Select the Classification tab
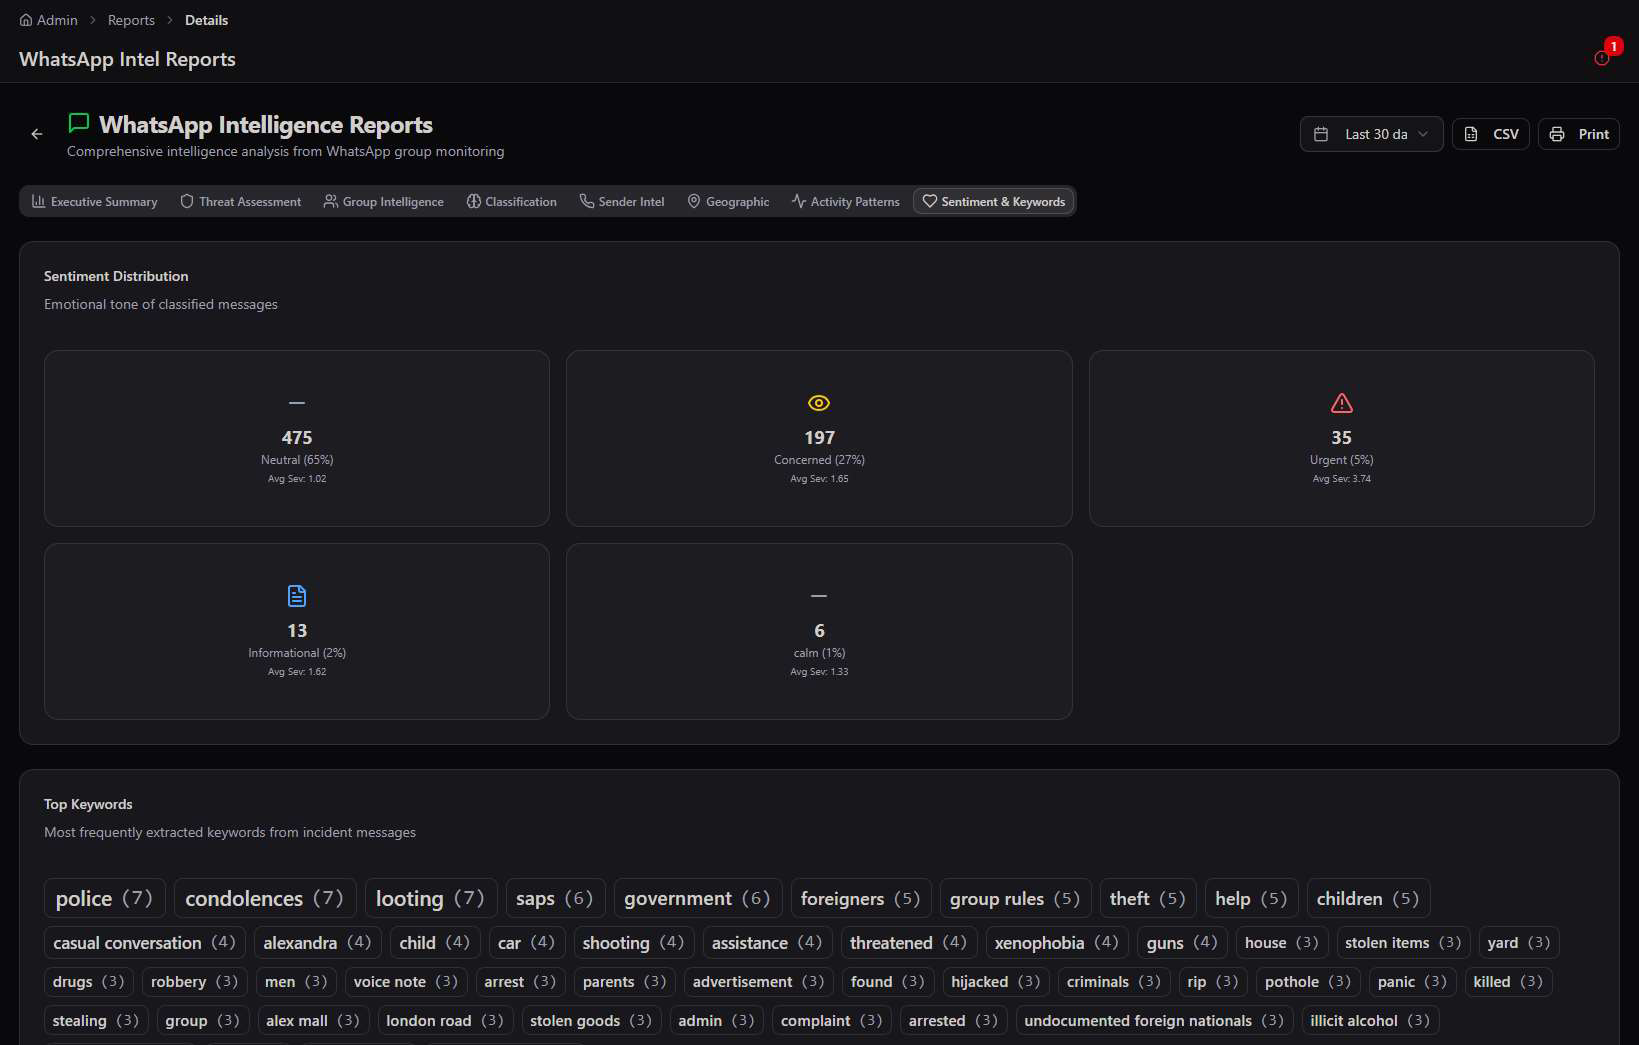1639x1045 pixels. (x=512, y=201)
